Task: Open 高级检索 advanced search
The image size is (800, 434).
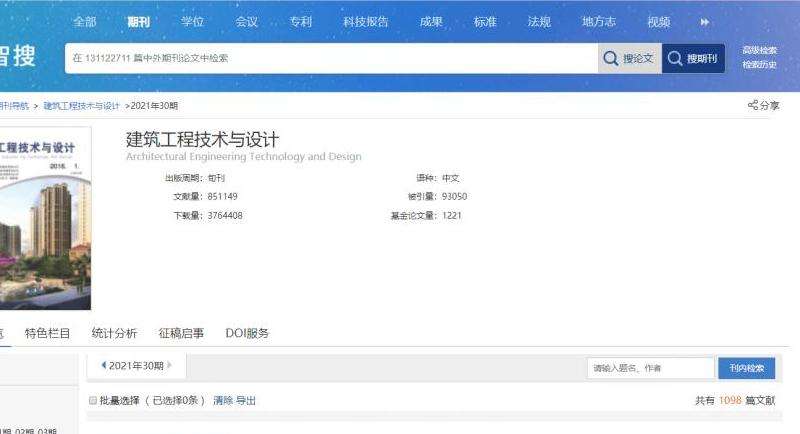Action: click(759, 50)
